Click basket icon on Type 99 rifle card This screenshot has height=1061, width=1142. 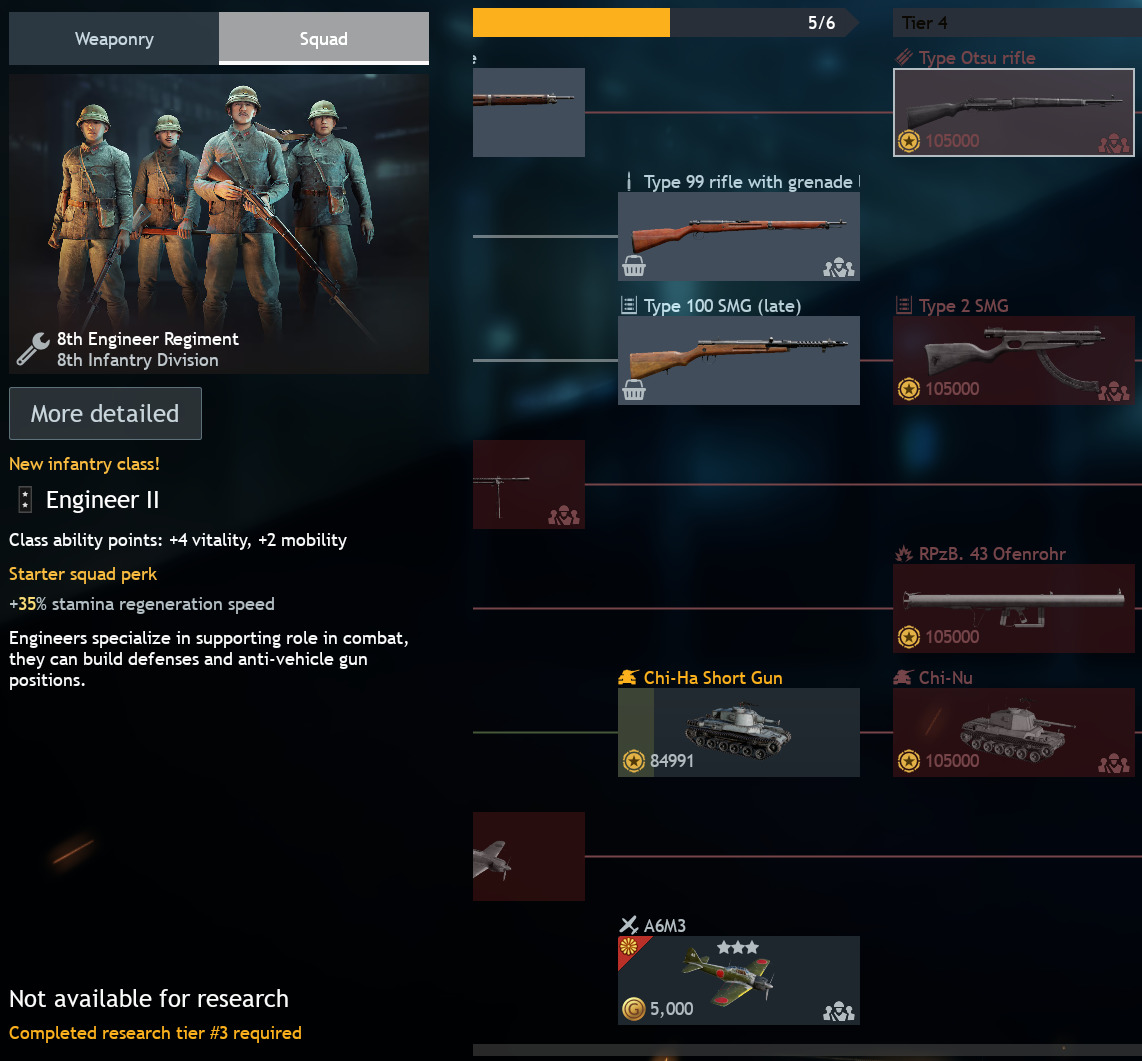pos(634,267)
